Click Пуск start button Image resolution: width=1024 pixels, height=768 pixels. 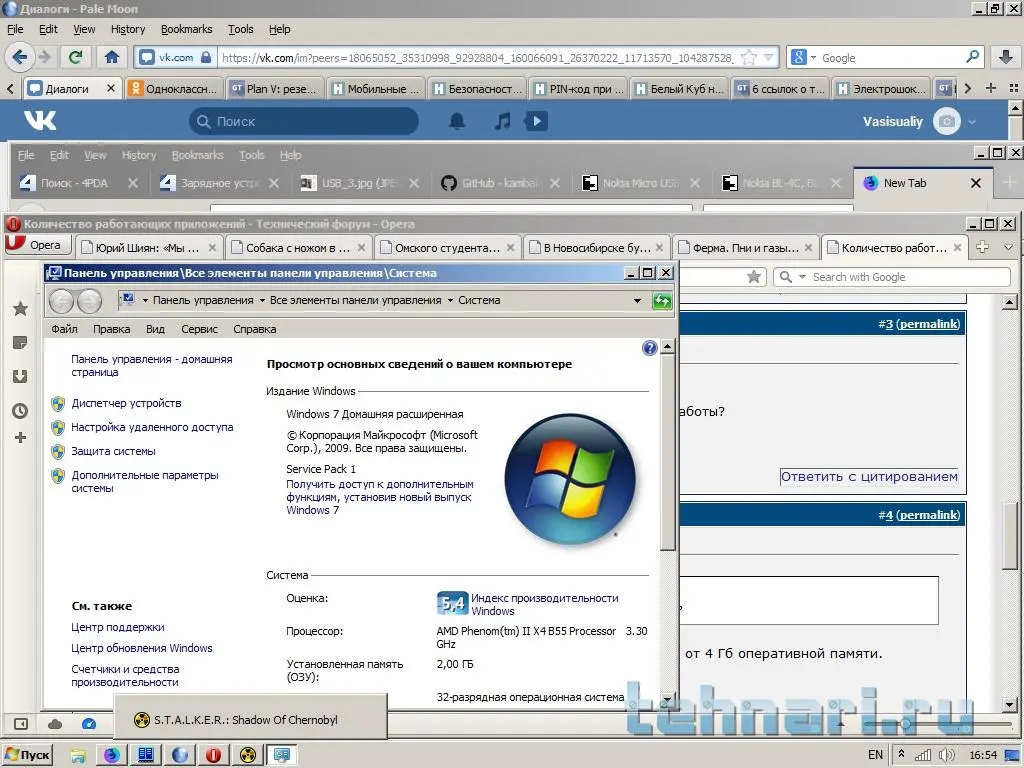coord(27,755)
